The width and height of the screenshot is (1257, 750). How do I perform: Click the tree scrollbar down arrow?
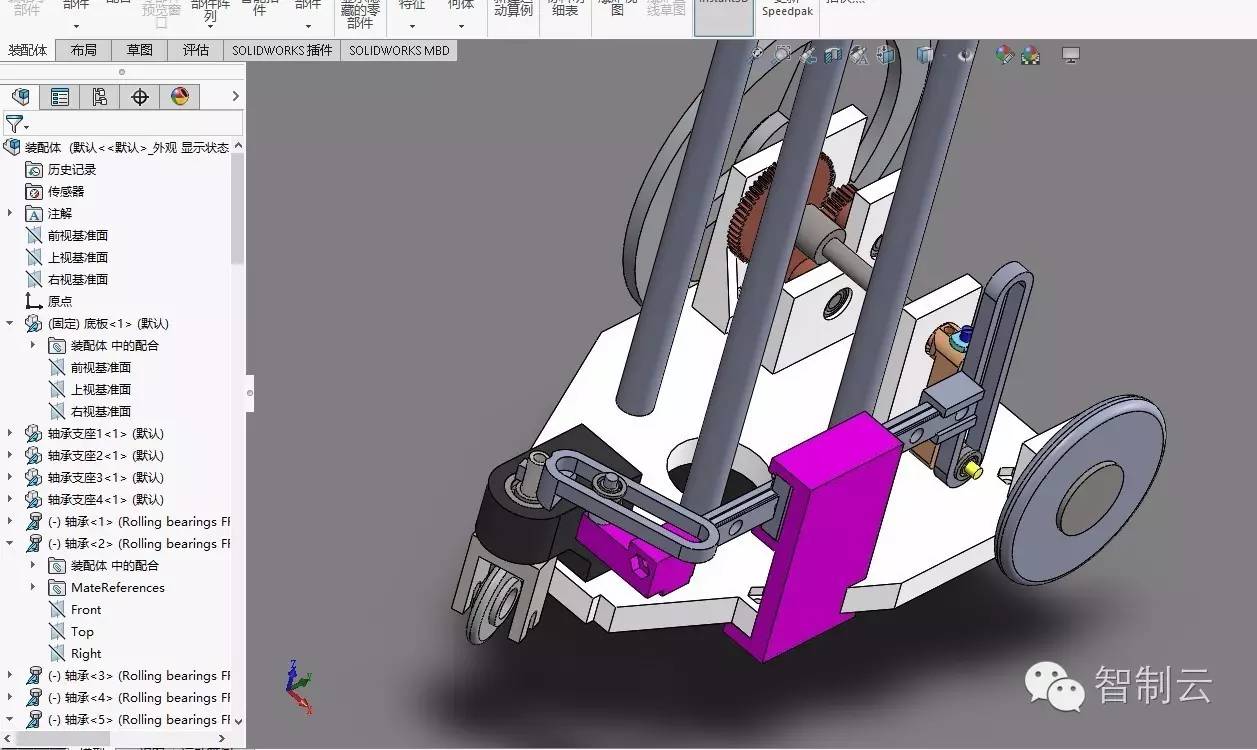click(237, 720)
